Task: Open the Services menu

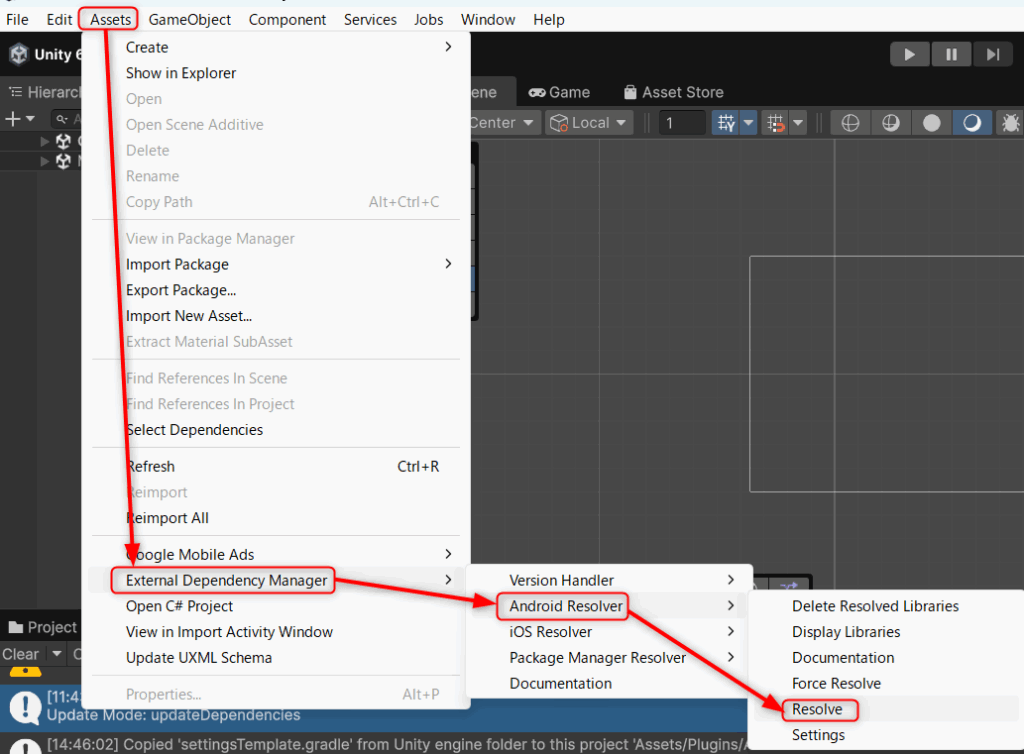Action: pyautogui.click(x=370, y=20)
